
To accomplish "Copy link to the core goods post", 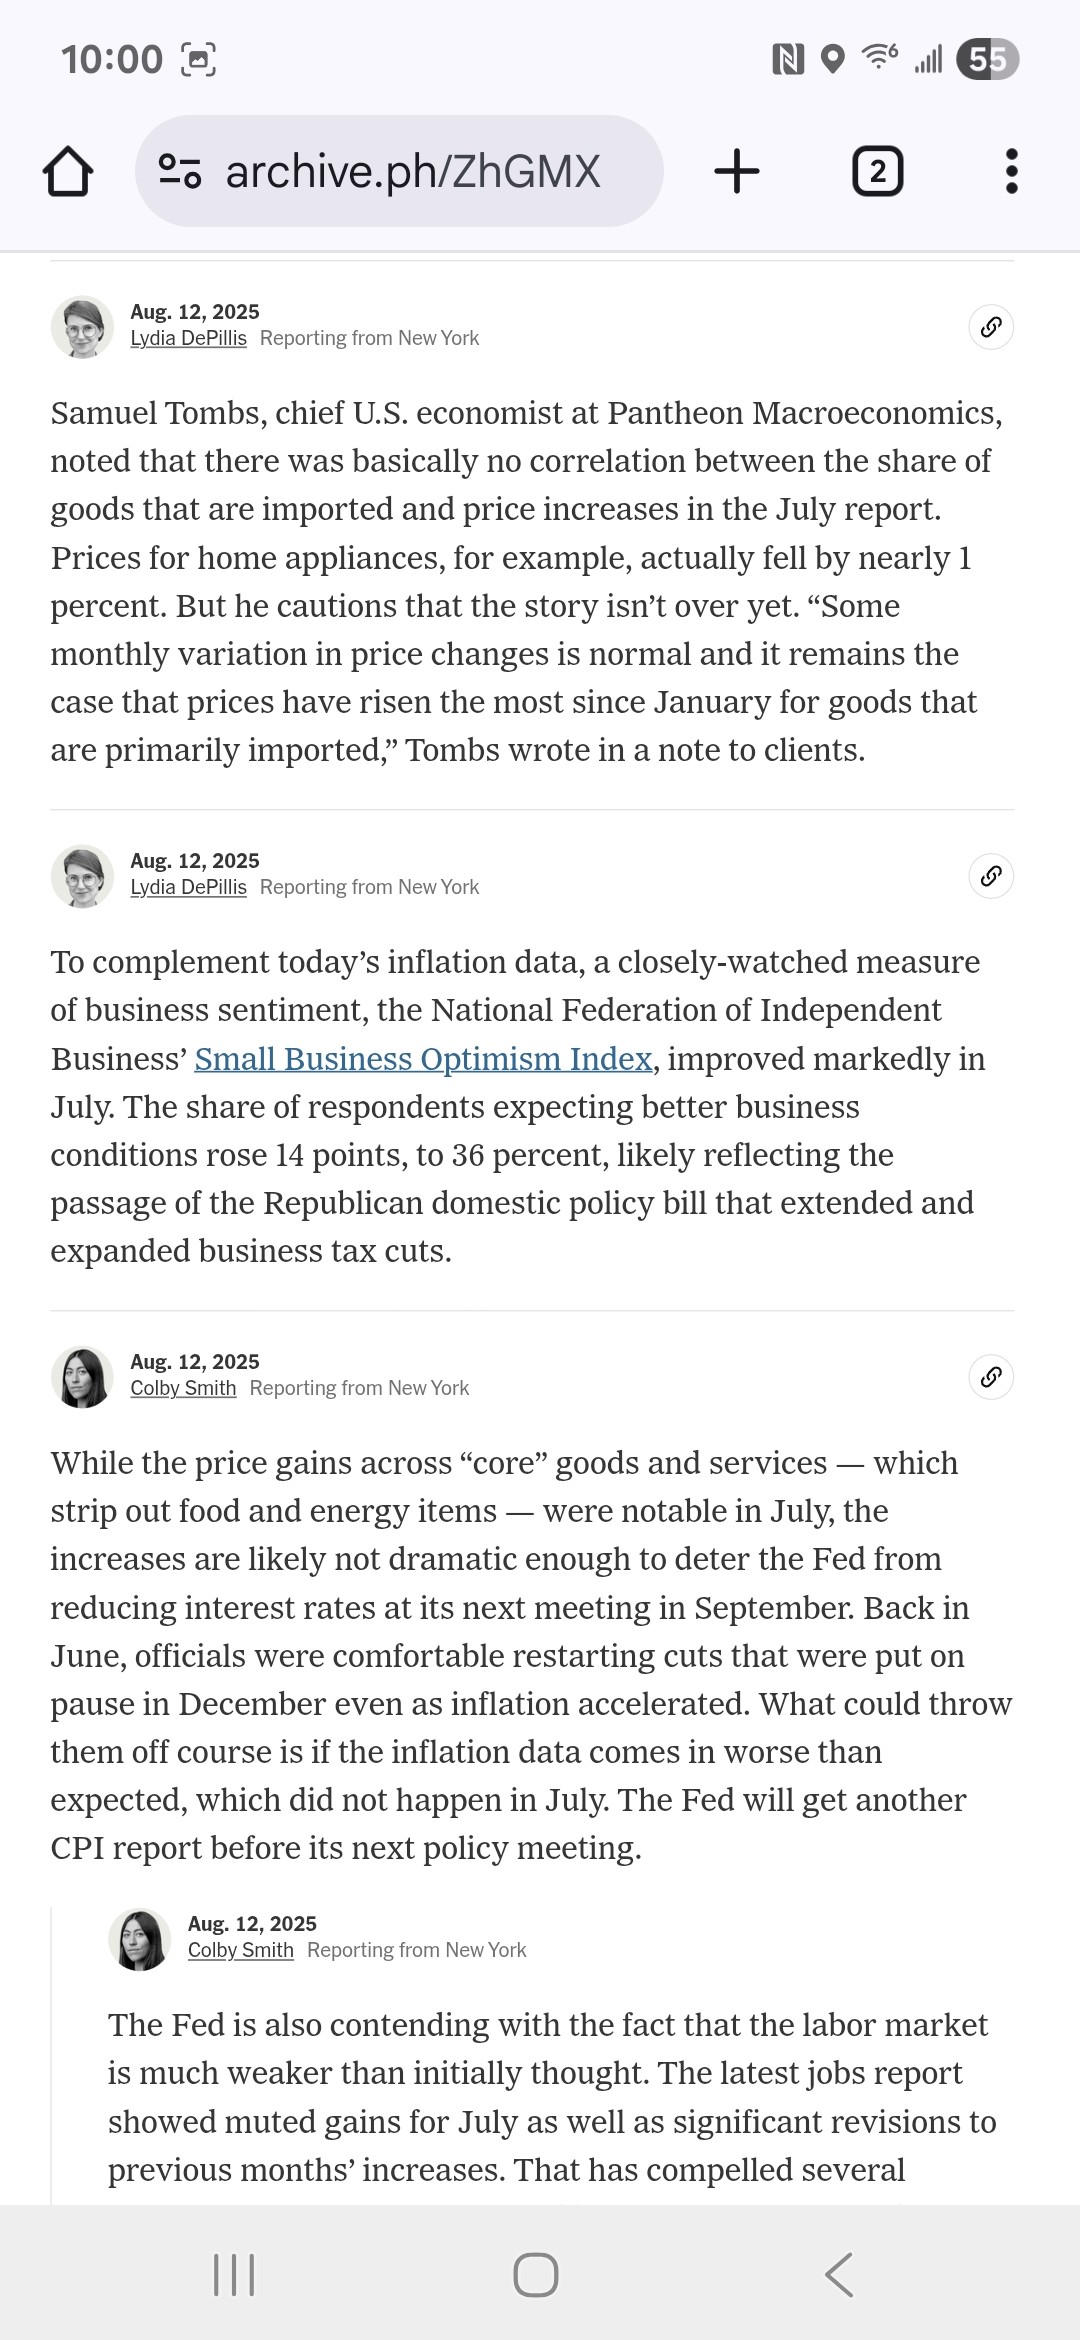I will pos(990,1377).
